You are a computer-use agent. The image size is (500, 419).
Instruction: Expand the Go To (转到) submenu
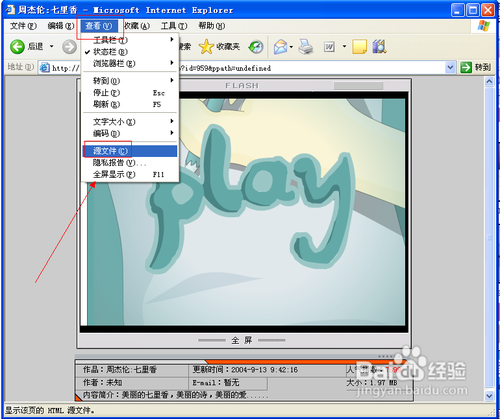130,81
